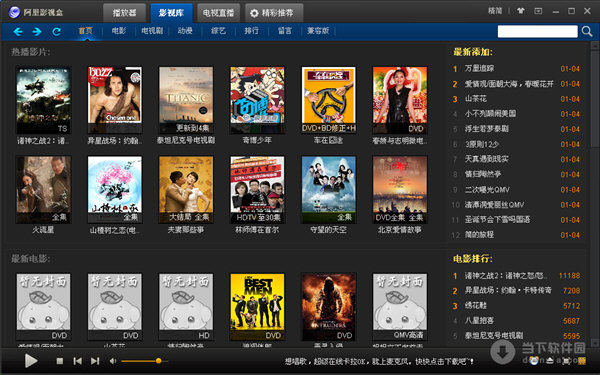Switch to the 播放器 tab

[x=124, y=13]
